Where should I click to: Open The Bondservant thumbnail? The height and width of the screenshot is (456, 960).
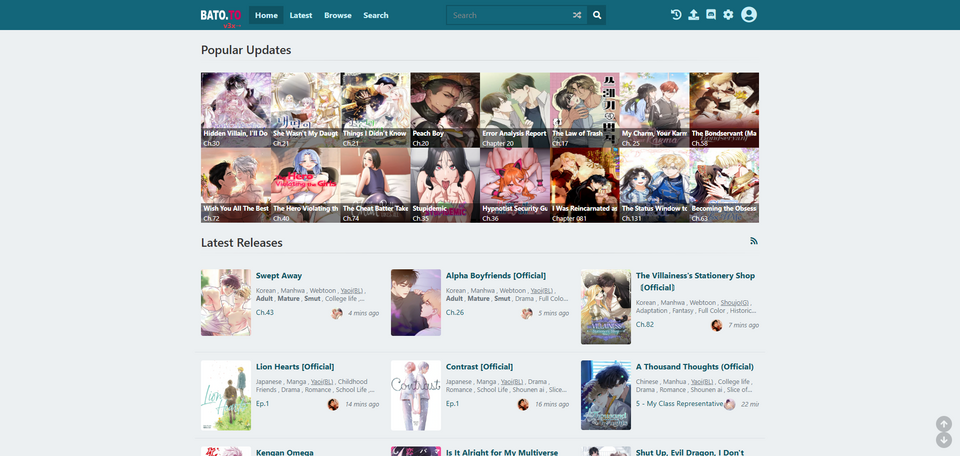click(x=724, y=110)
